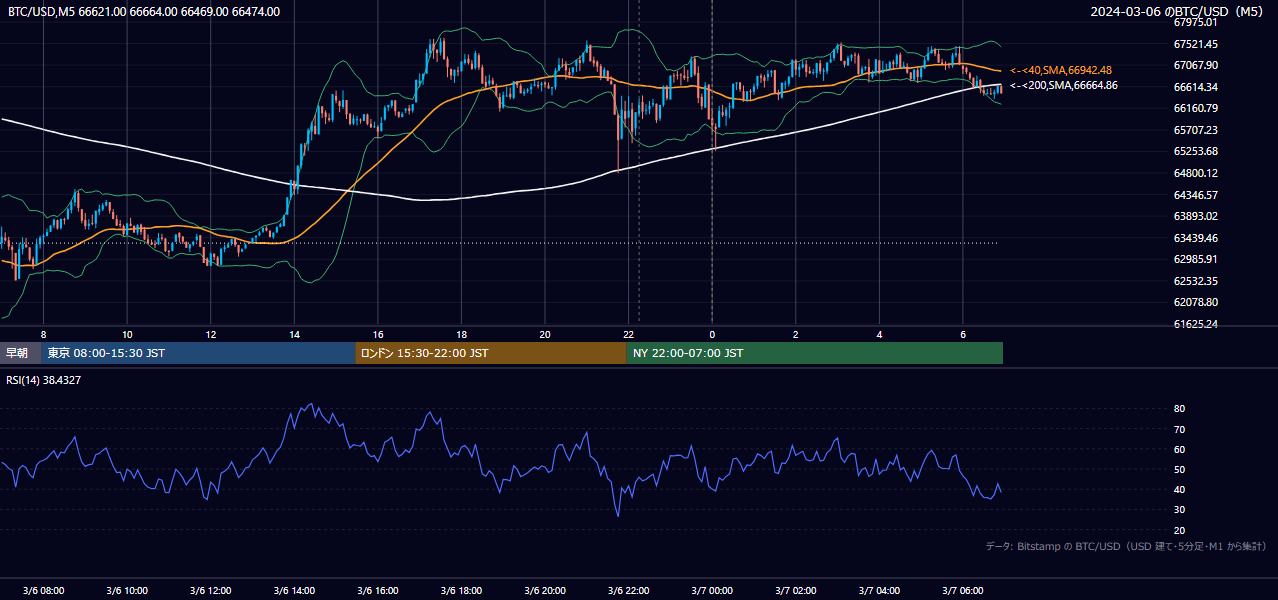
Task: Click the orange 40 SMA 66942.48 label
Action: [1061, 70]
